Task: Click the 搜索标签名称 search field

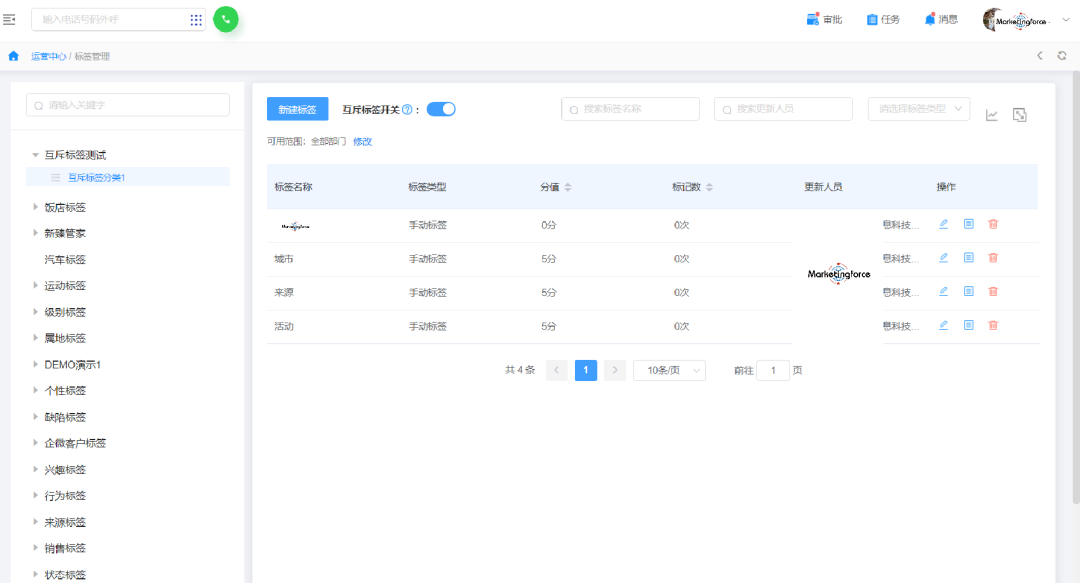Action: tap(630, 109)
